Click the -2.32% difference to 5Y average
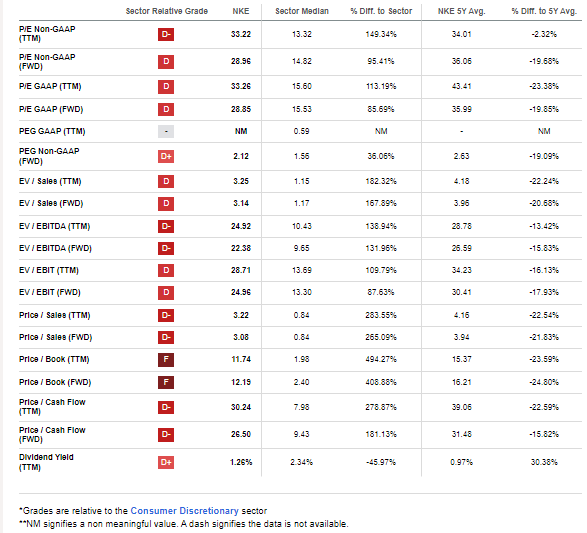The height and width of the screenshot is (533, 587). click(544, 34)
